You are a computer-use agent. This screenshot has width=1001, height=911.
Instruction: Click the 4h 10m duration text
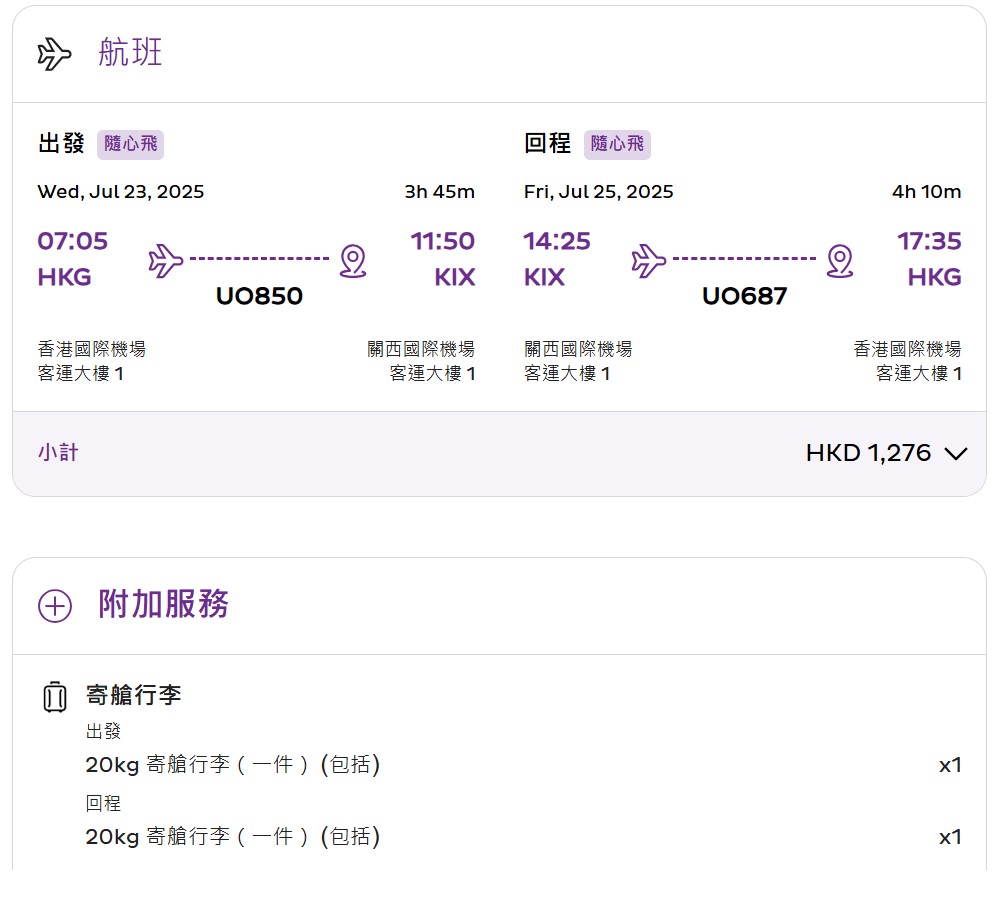pyautogui.click(x=926, y=192)
